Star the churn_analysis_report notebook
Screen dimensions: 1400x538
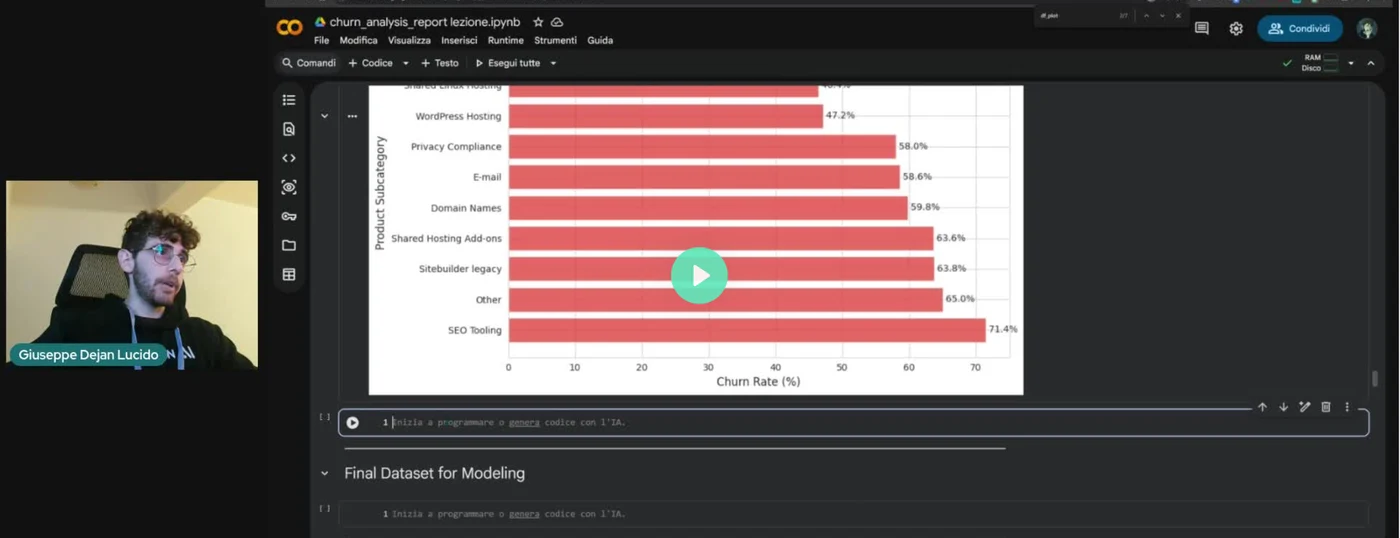pyautogui.click(x=538, y=22)
